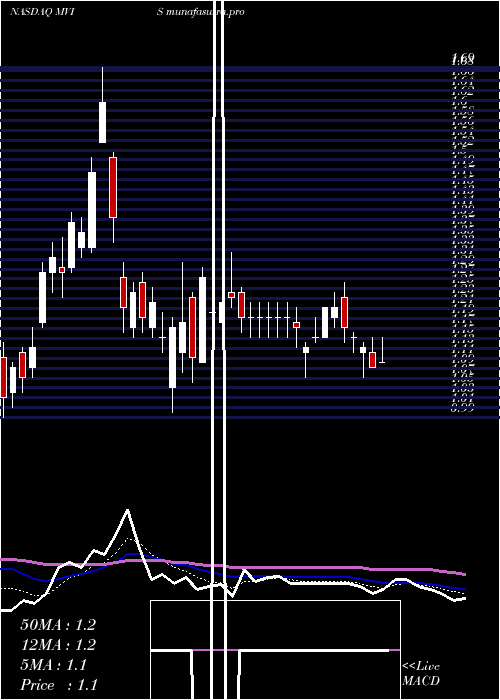Click the peak of the white MACD line
The width and height of the screenshot is (500, 700).
point(128,510)
